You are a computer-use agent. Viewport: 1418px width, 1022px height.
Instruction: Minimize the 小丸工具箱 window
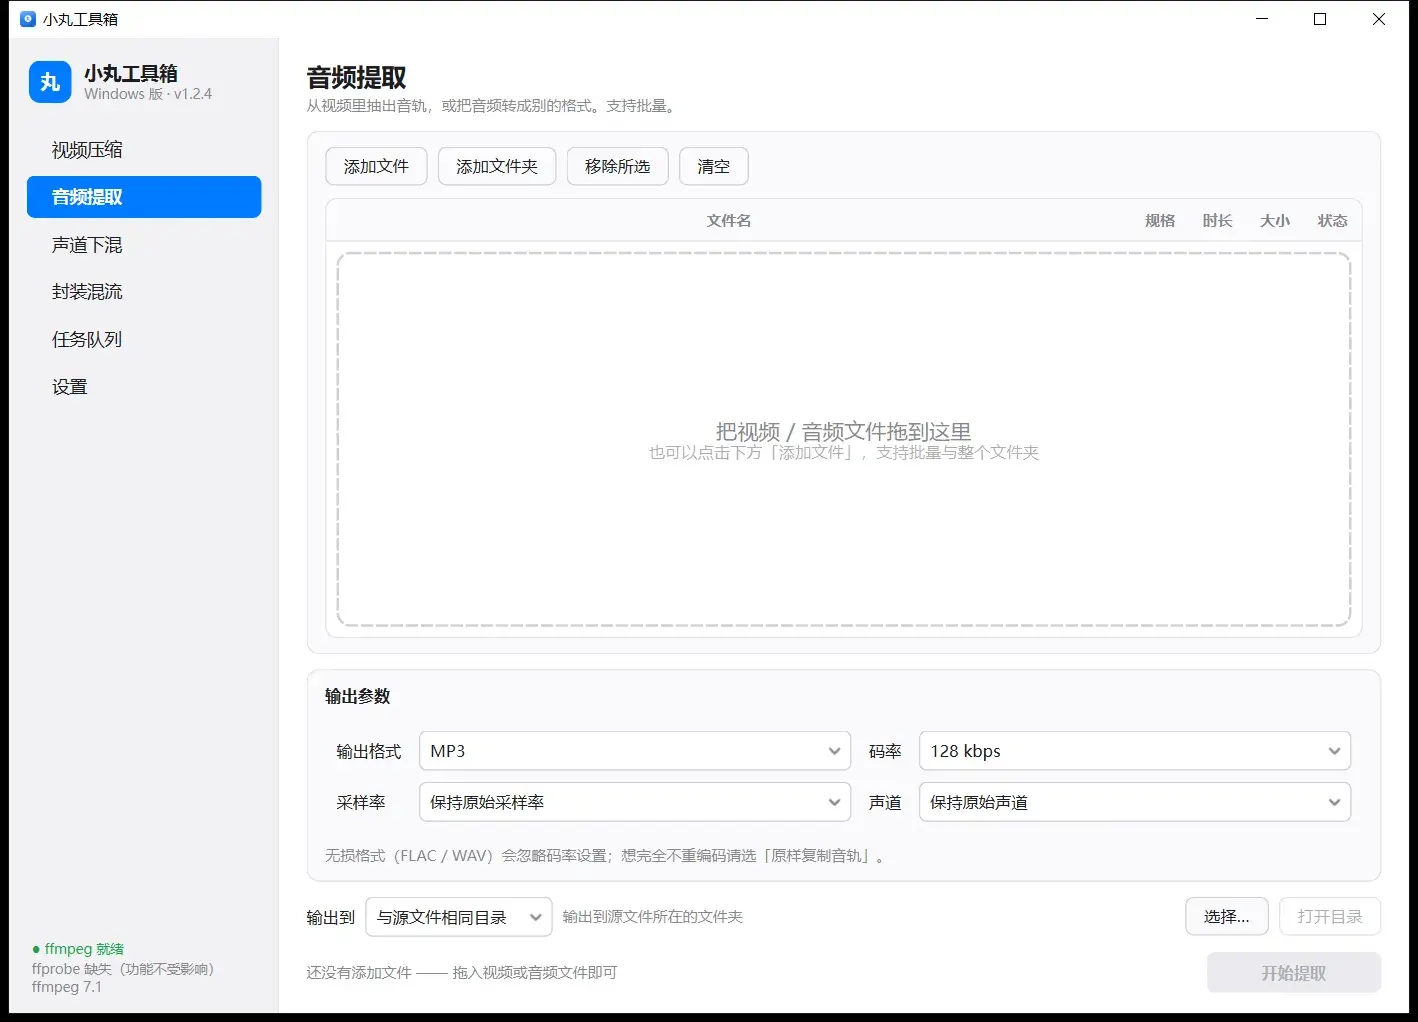[x=1262, y=19]
